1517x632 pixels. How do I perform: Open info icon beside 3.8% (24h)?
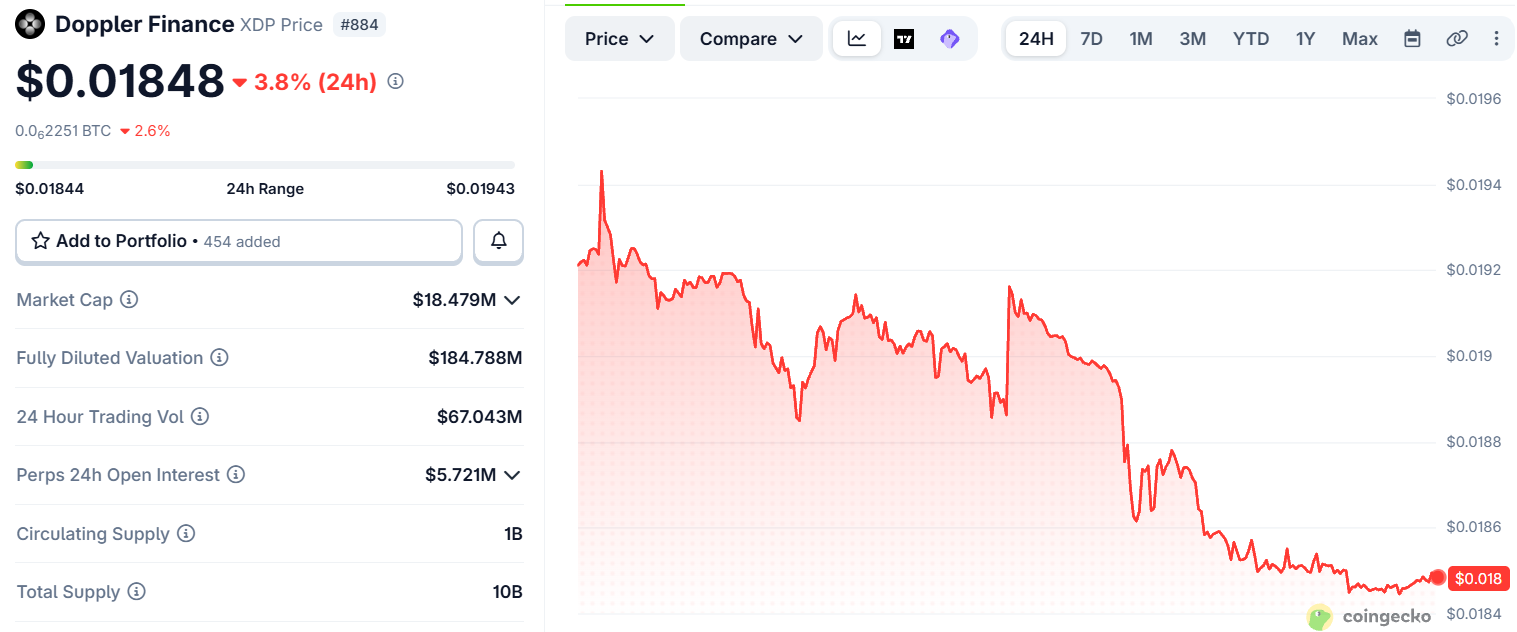(x=395, y=81)
